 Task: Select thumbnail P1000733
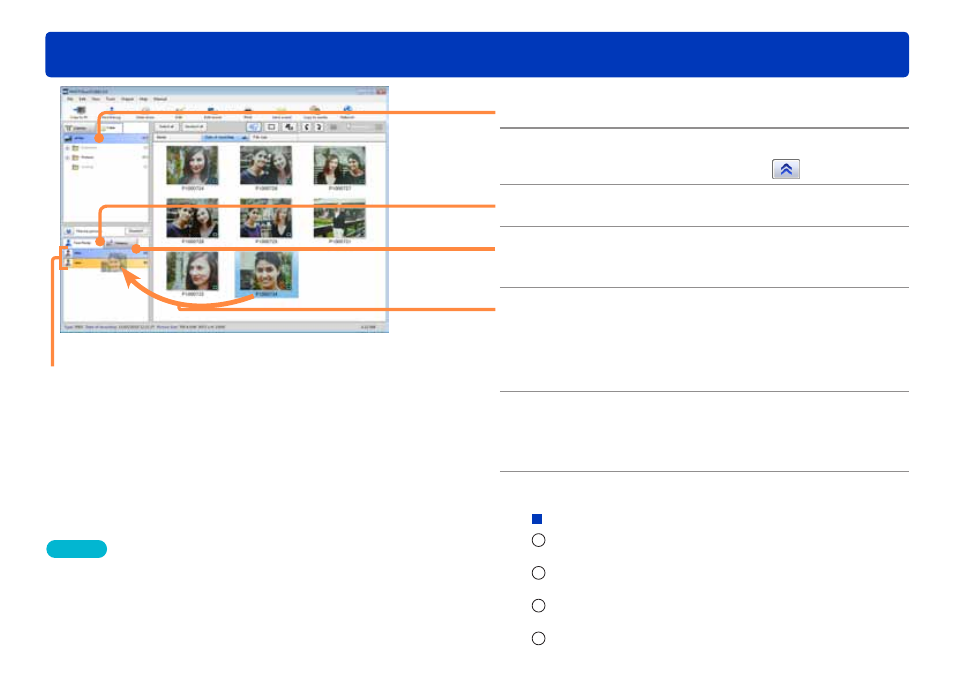point(192,271)
